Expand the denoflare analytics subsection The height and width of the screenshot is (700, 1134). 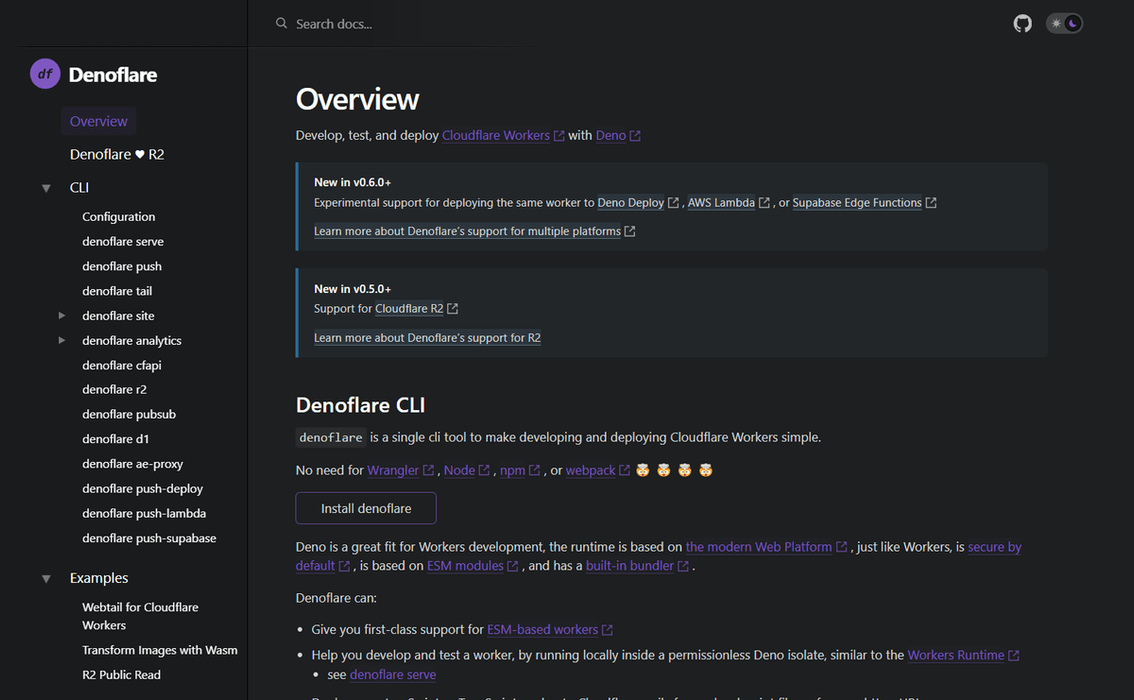[62, 340]
